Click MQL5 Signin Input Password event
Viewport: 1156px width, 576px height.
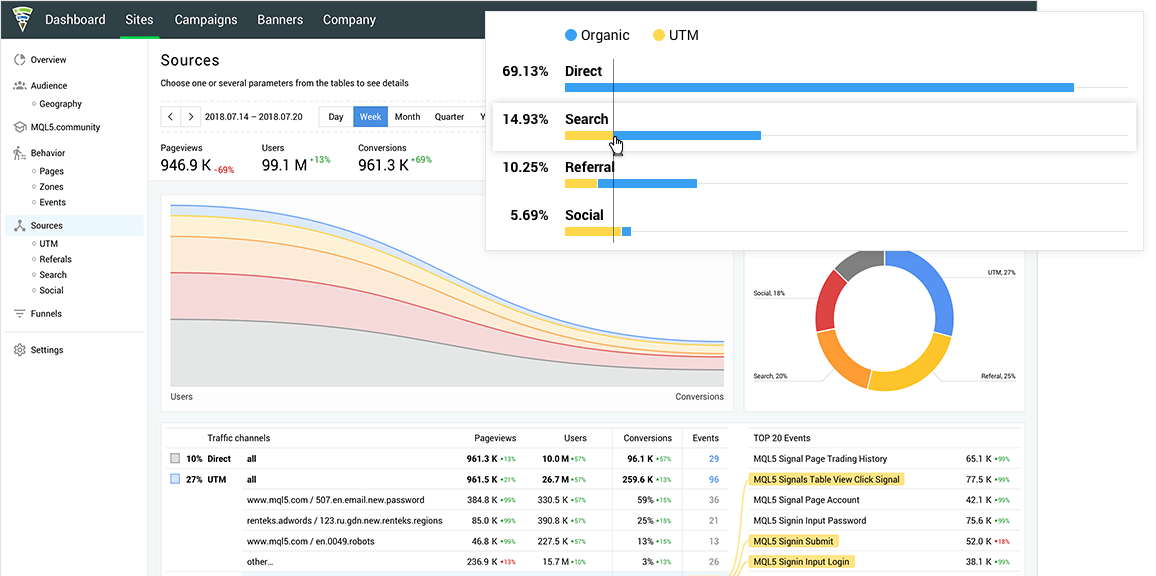click(809, 521)
